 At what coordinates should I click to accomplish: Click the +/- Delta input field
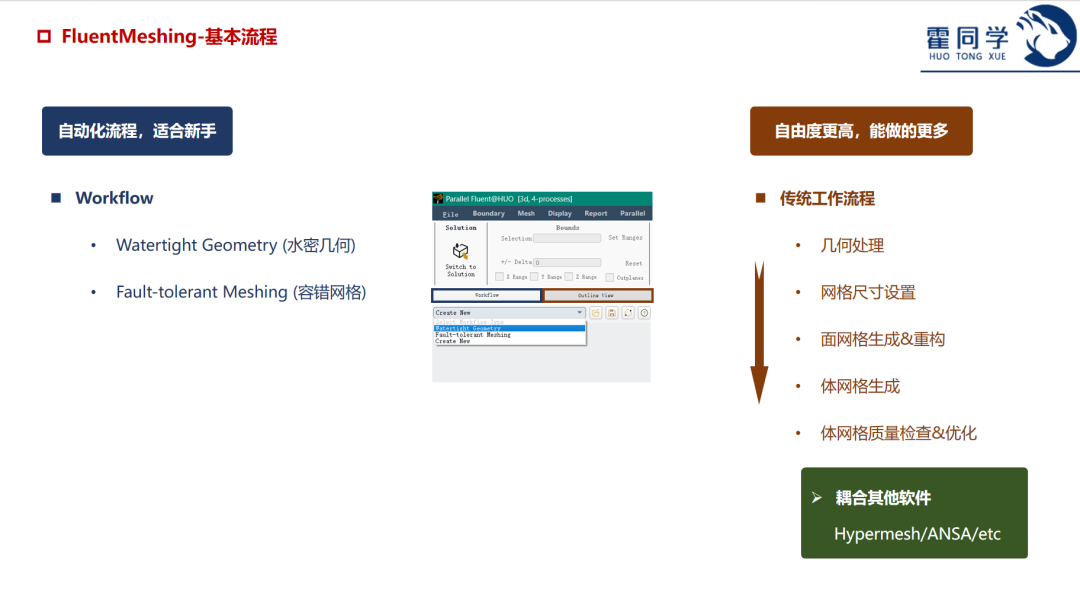point(568,262)
